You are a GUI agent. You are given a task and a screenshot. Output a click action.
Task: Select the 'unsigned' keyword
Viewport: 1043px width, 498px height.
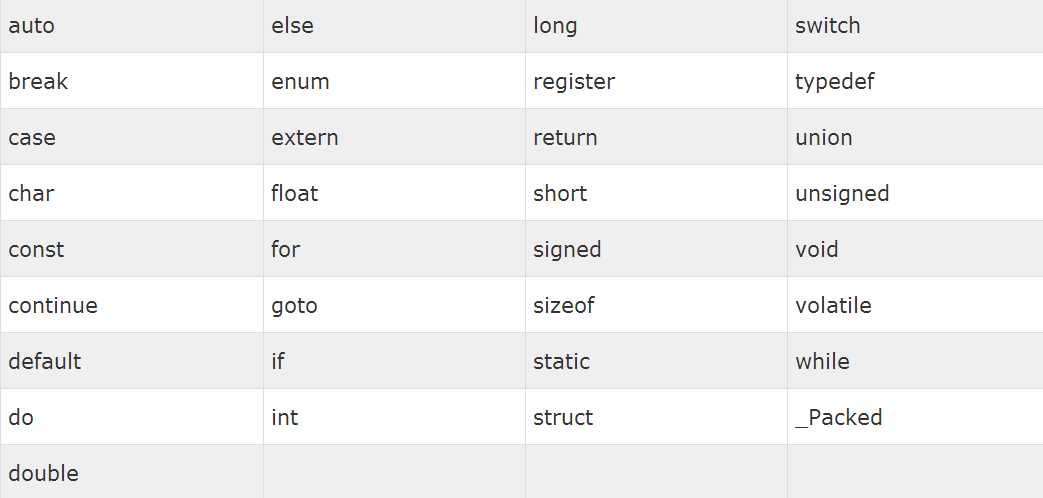tap(842, 193)
